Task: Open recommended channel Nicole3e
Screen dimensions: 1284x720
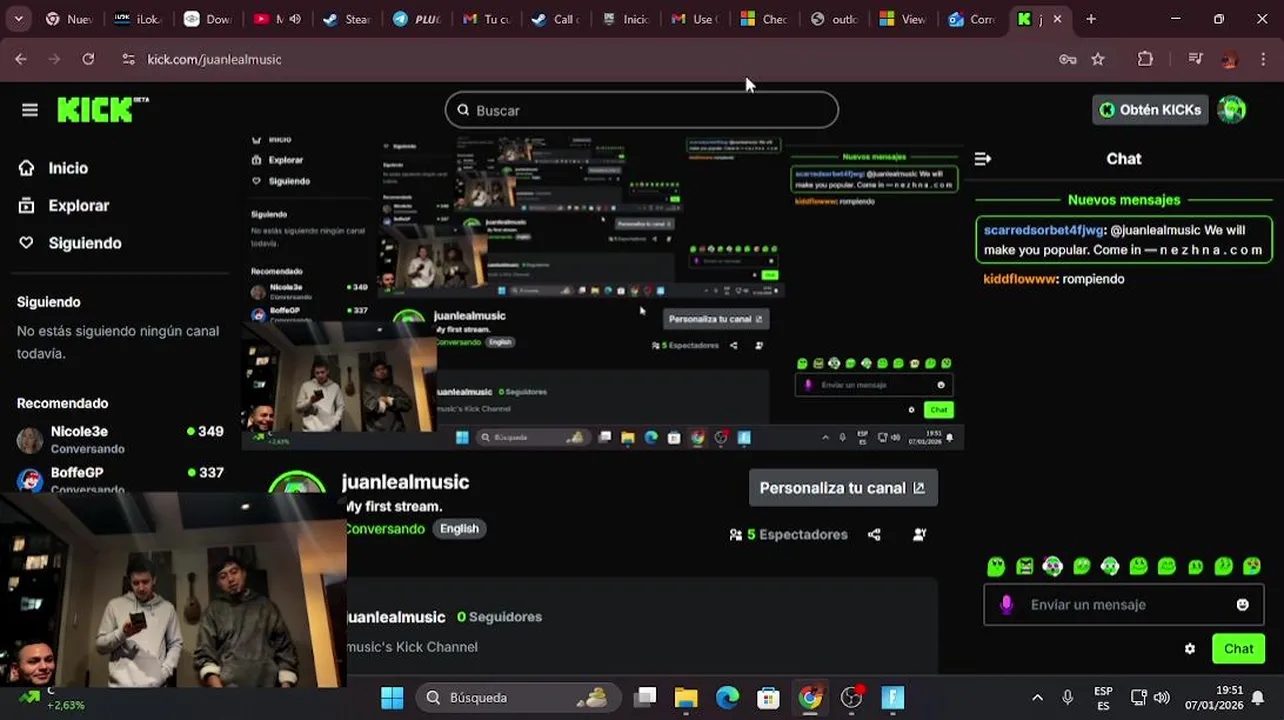Action: click(x=120, y=439)
